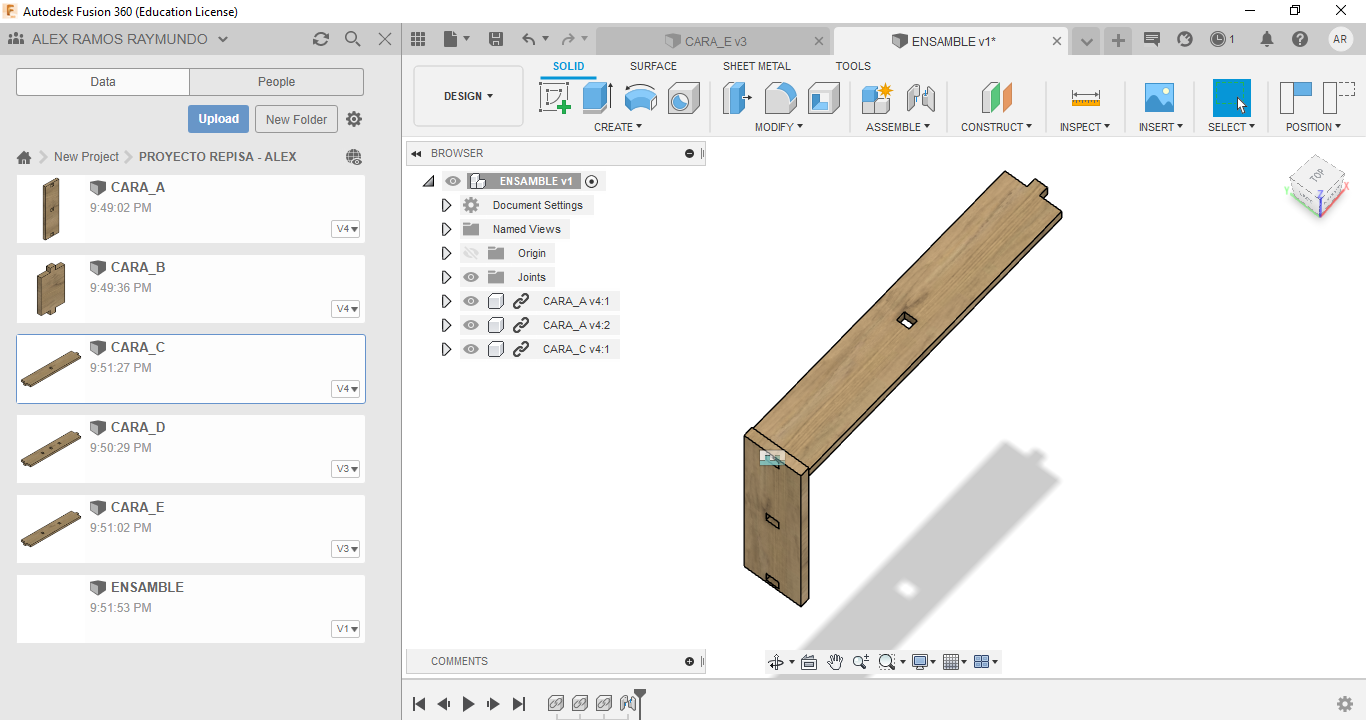
Task: Choose the Fillet tool in Modify
Action: (780, 98)
